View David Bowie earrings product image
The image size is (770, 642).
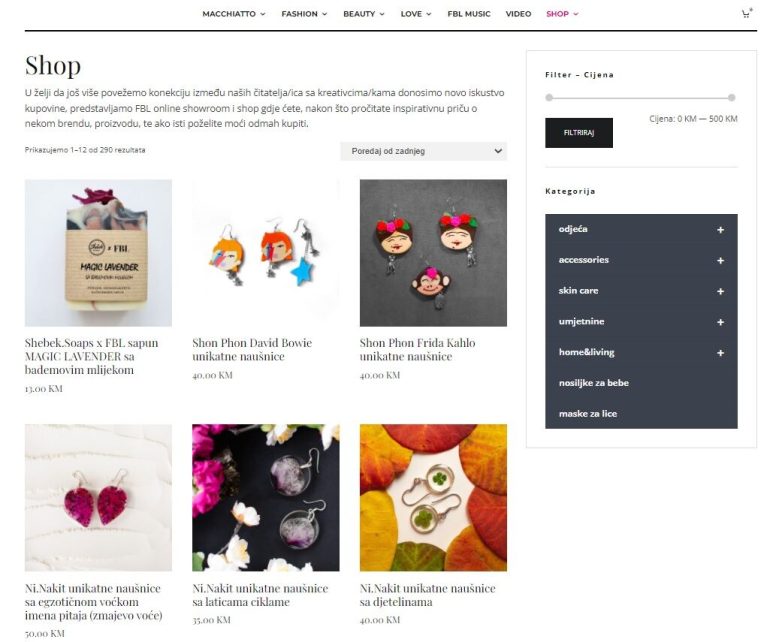click(266, 252)
